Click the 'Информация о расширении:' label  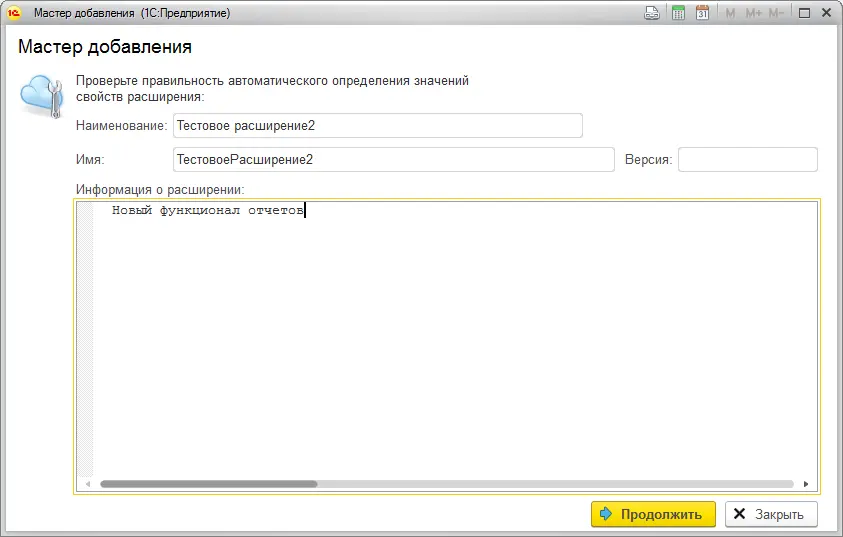(x=160, y=189)
